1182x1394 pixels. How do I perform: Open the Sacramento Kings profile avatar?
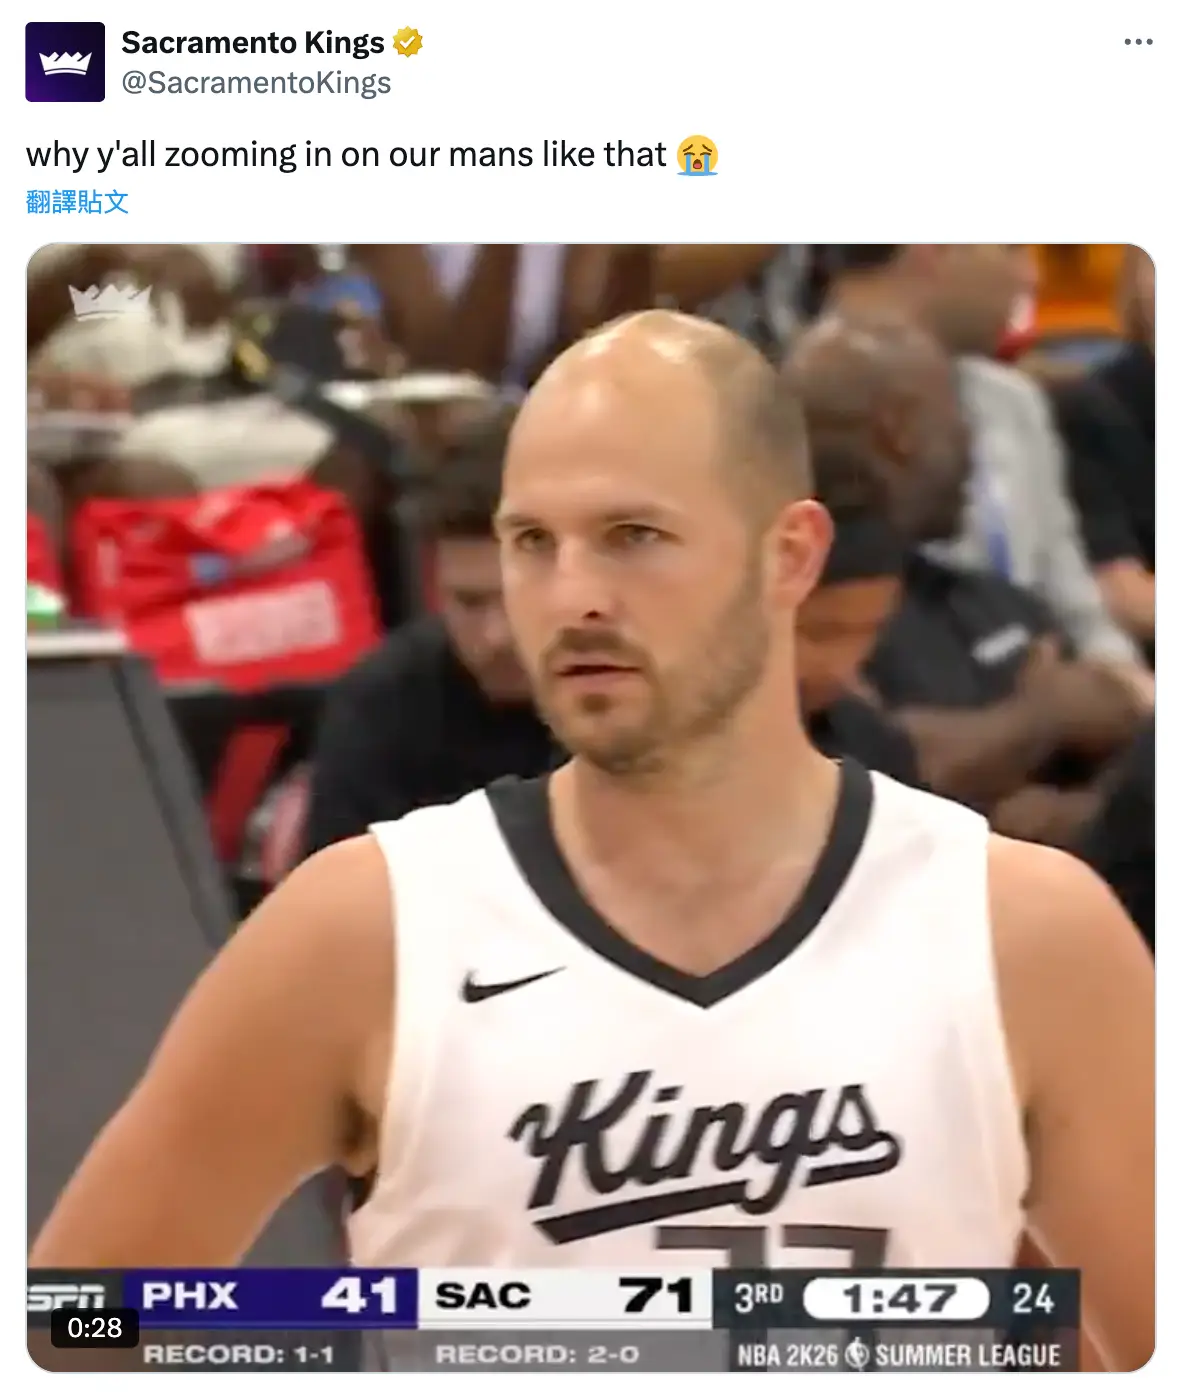(65, 62)
